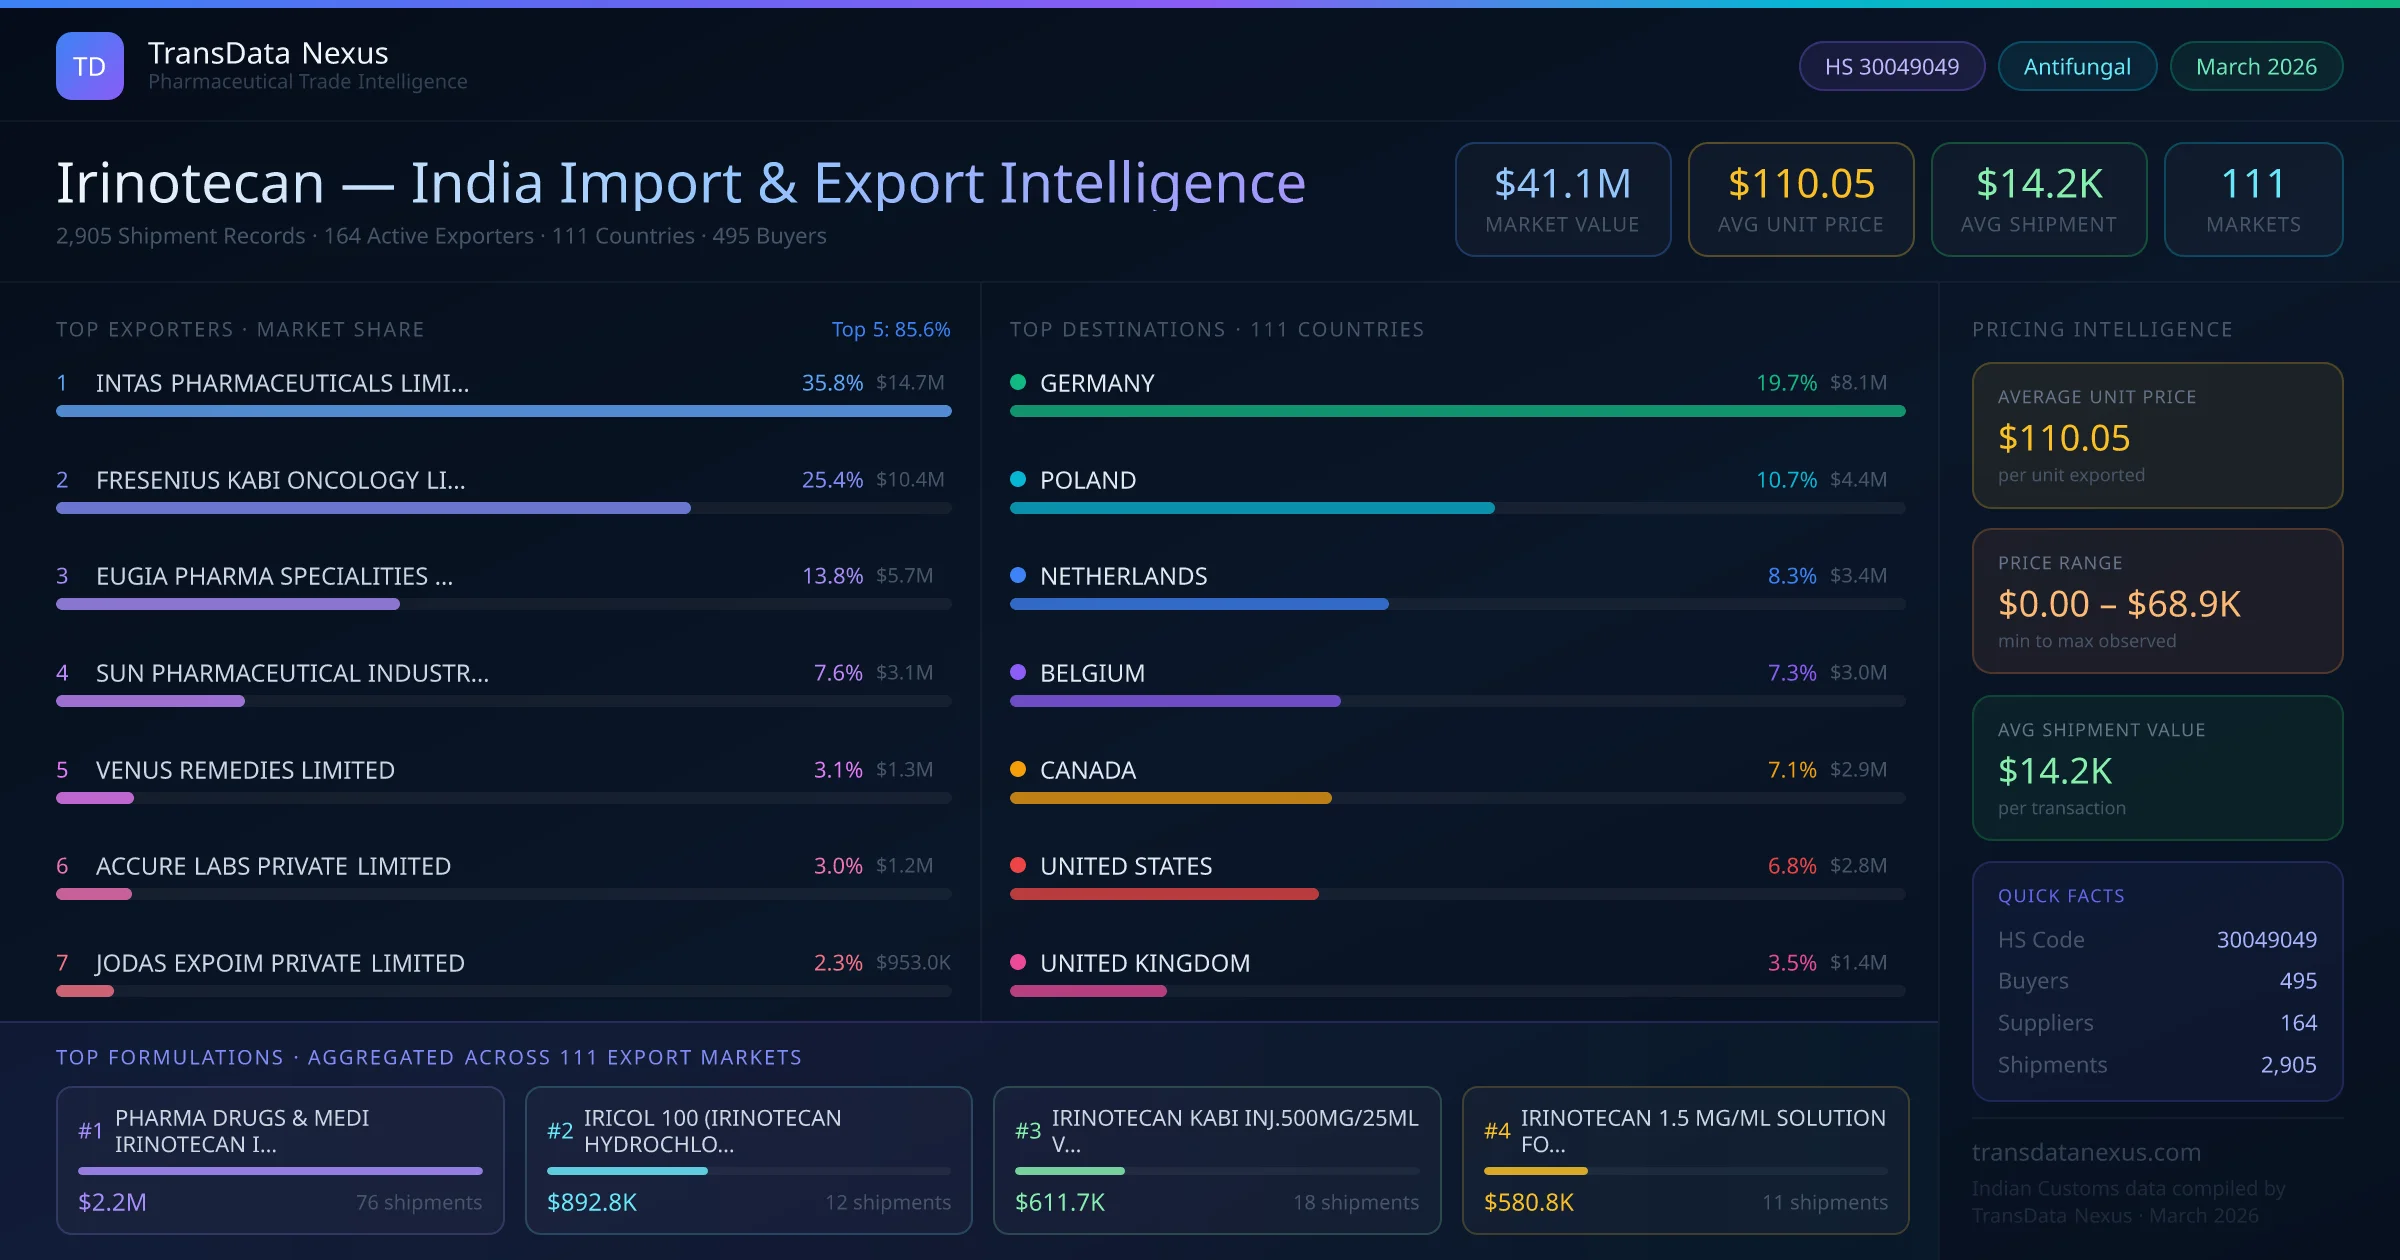Select the Antifungal category pill
The height and width of the screenshot is (1260, 2400).
click(2076, 66)
